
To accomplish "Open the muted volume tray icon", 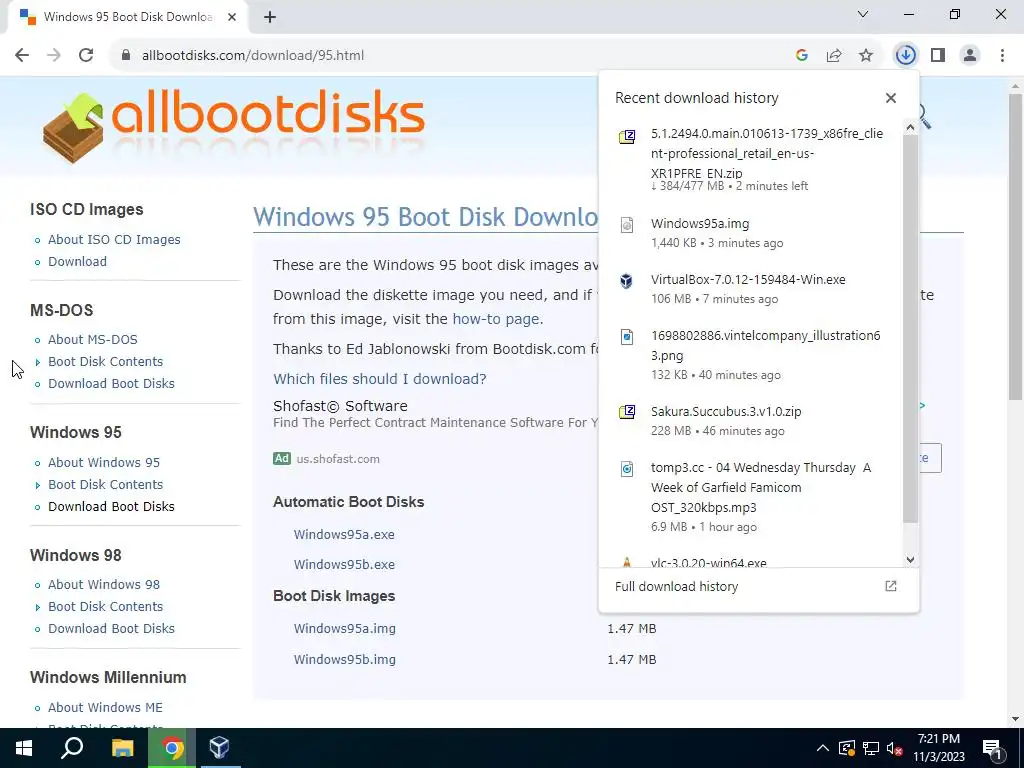I will pyautogui.click(x=894, y=748).
